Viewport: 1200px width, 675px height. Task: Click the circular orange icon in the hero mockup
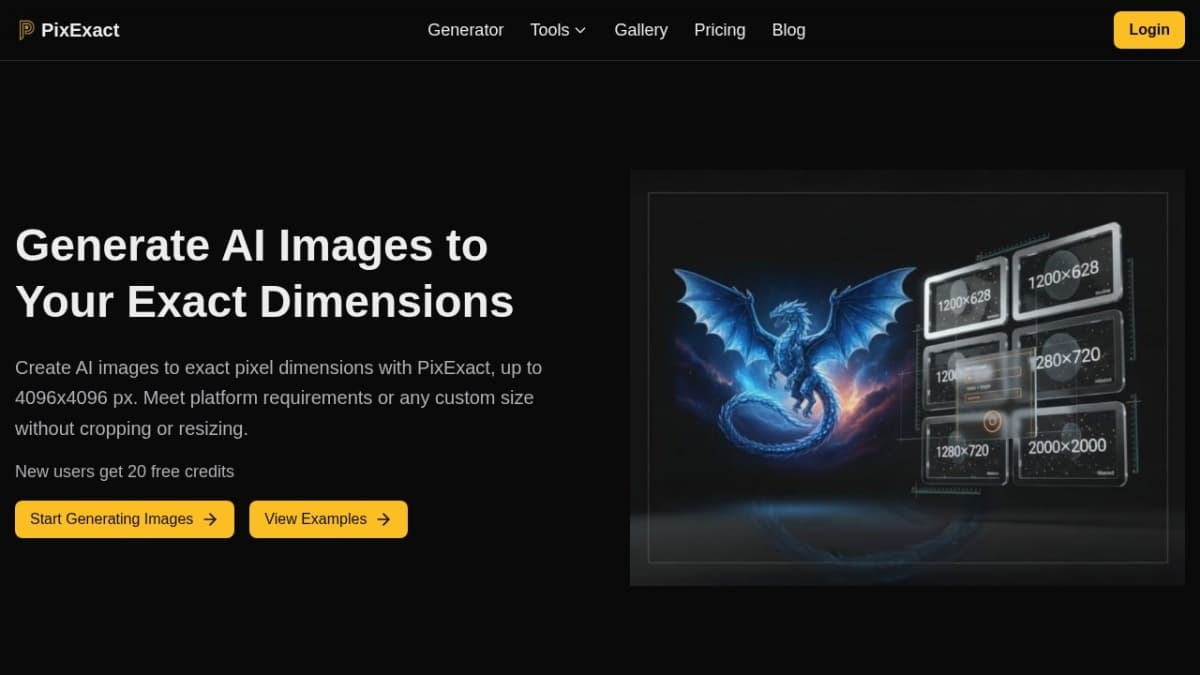click(992, 422)
